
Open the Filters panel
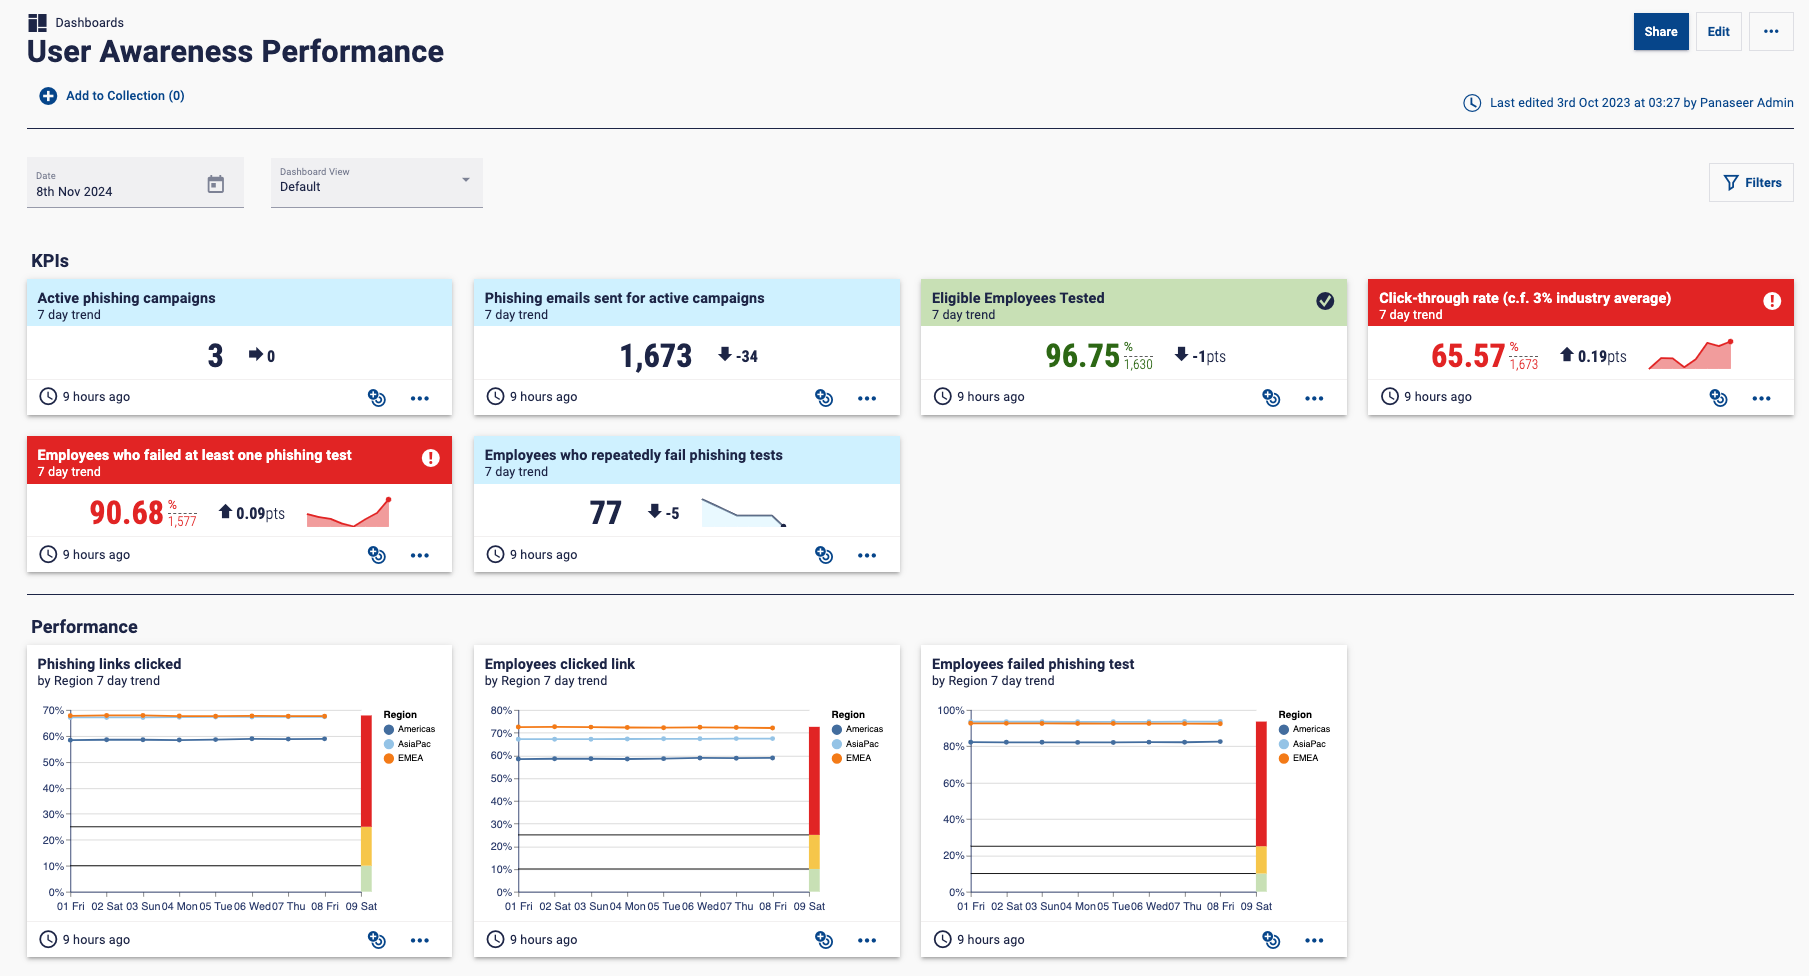coord(1752,183)
